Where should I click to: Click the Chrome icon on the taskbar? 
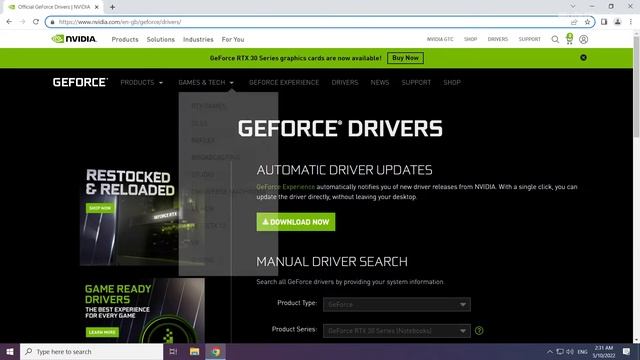[x=216, y=351]
